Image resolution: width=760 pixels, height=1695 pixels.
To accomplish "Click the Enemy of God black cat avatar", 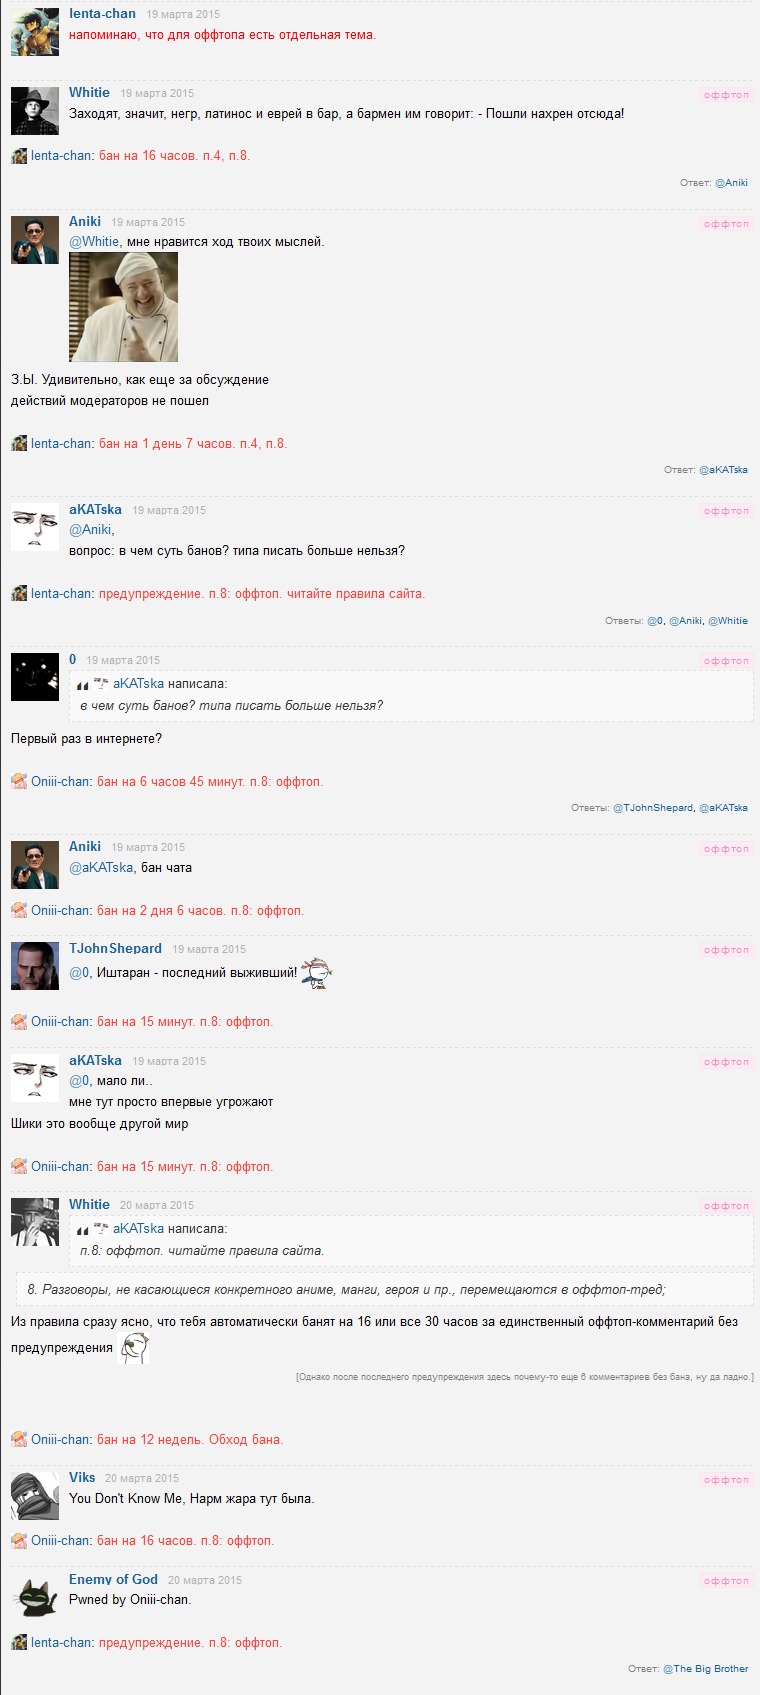I will coord(35,1597).
